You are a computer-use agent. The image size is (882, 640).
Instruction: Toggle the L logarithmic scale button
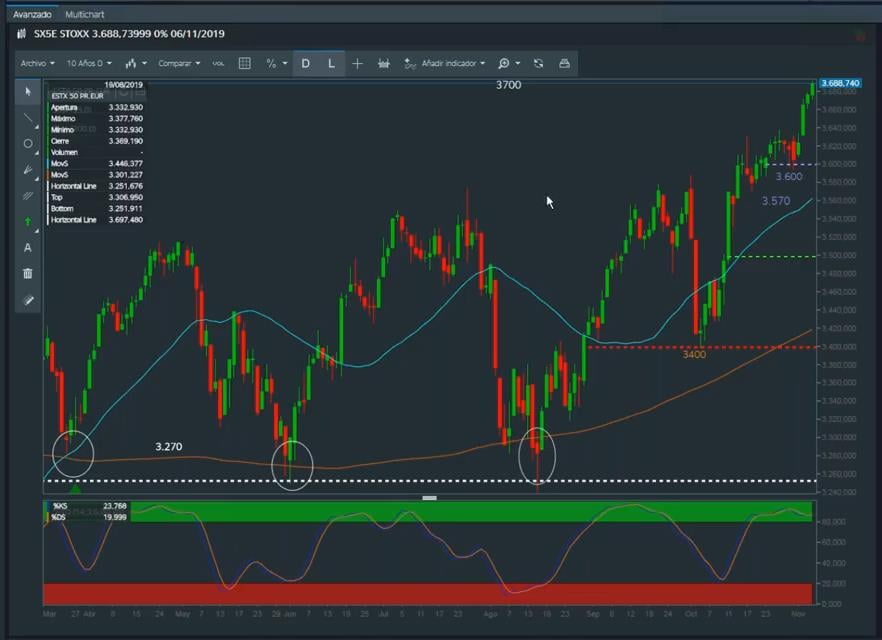(x=331, y=64)
